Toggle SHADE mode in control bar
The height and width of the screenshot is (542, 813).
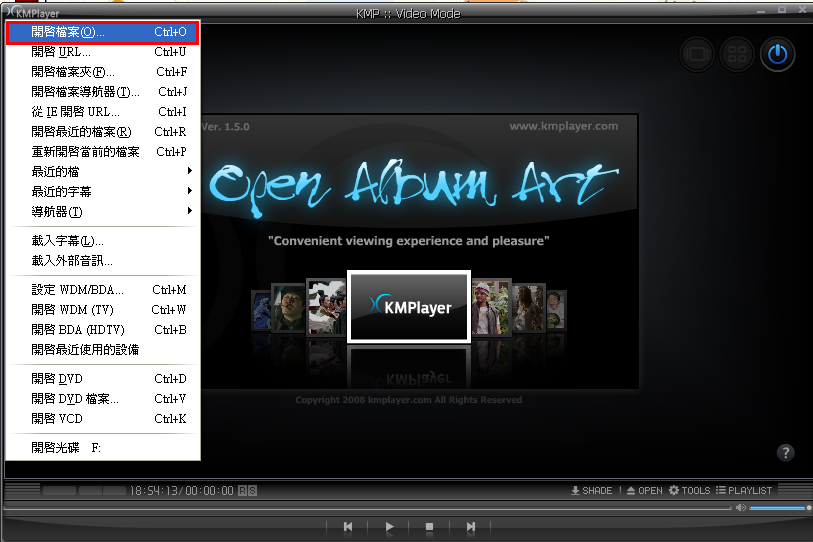591,490
